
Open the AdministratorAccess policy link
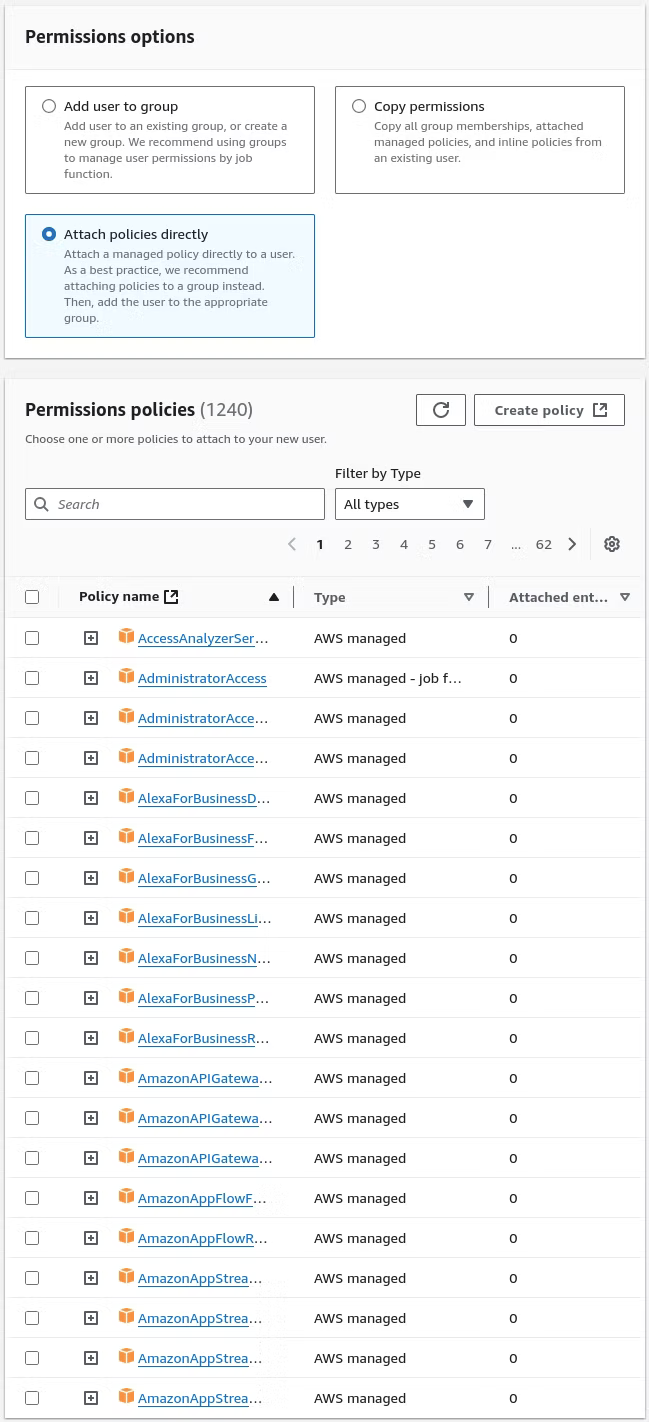[x=202, y=678]
